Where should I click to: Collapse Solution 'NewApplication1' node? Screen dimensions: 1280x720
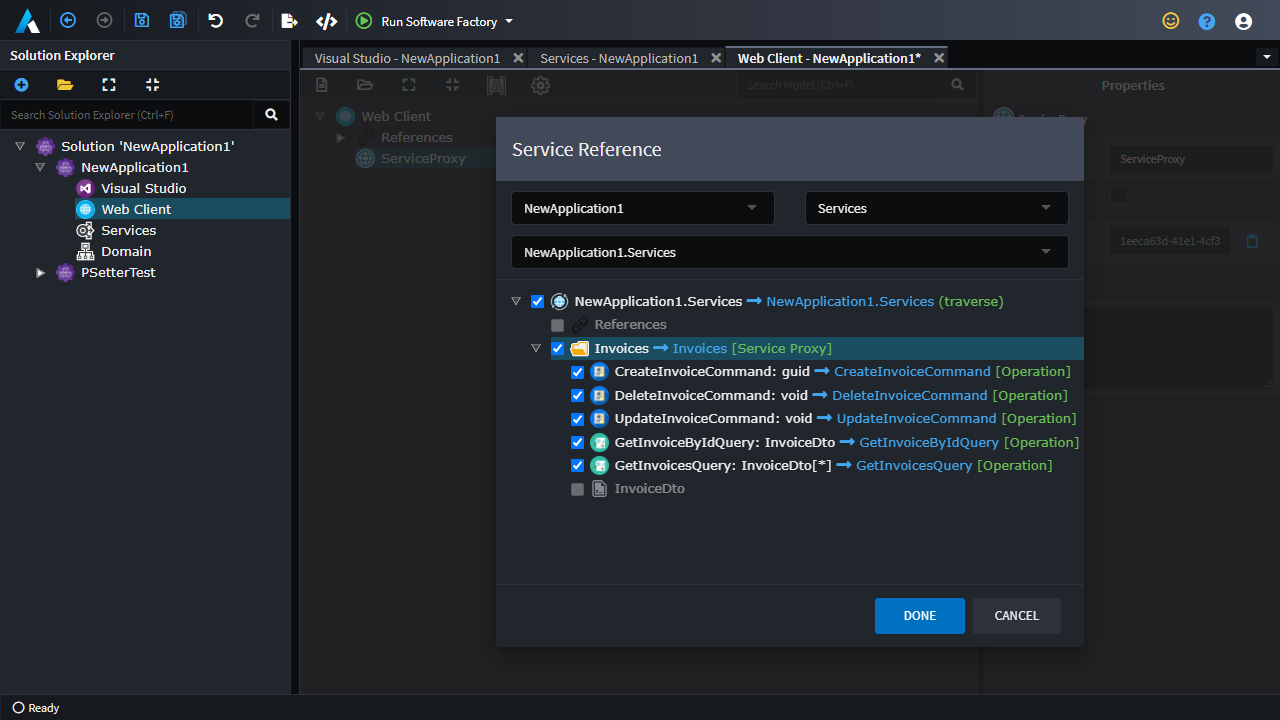point(20,146)
